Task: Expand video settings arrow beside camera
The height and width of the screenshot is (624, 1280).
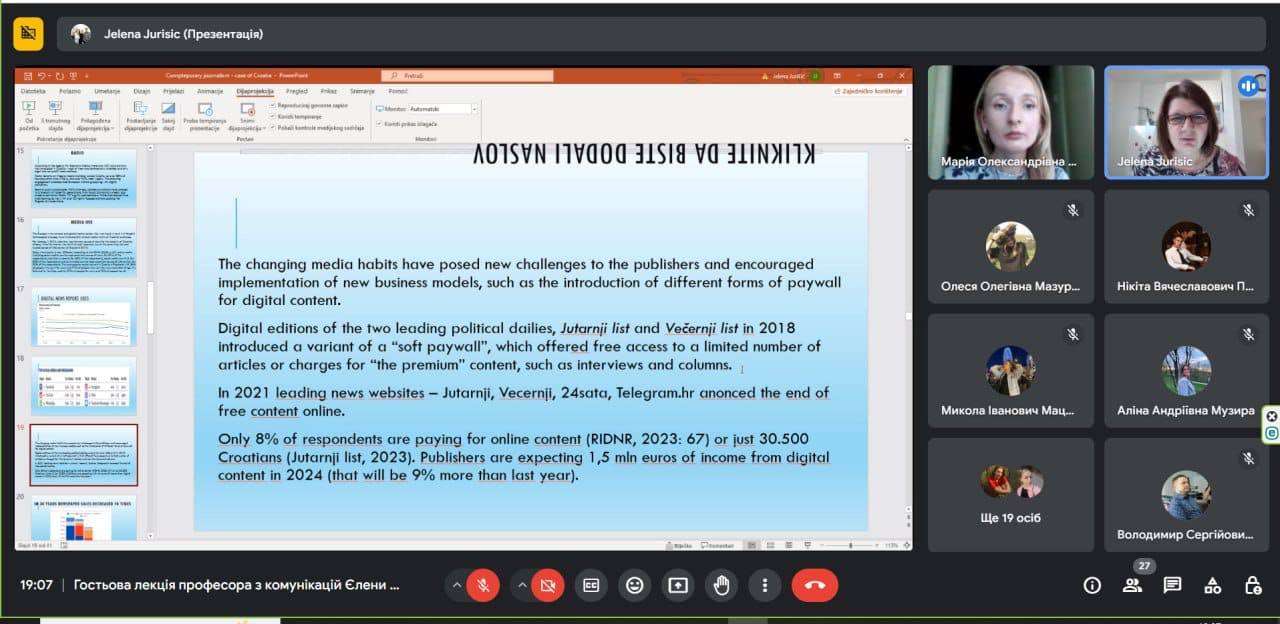Action: 520,585
